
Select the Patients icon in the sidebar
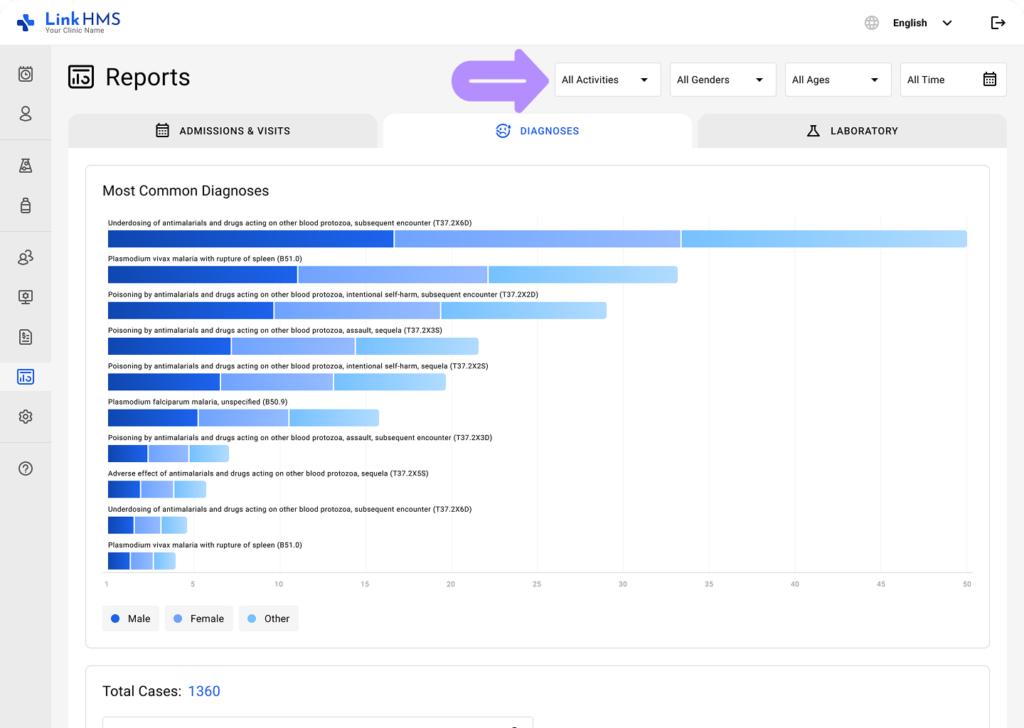(25, 114)
